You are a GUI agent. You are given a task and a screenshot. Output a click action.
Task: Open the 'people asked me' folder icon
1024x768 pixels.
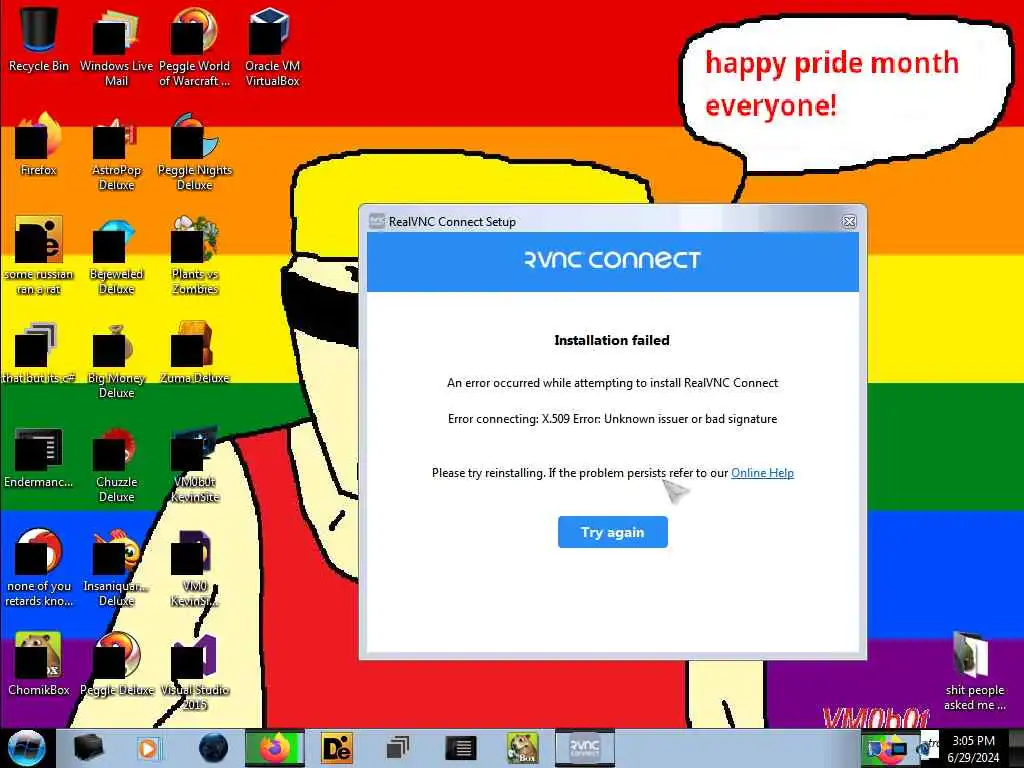[974, 671]
